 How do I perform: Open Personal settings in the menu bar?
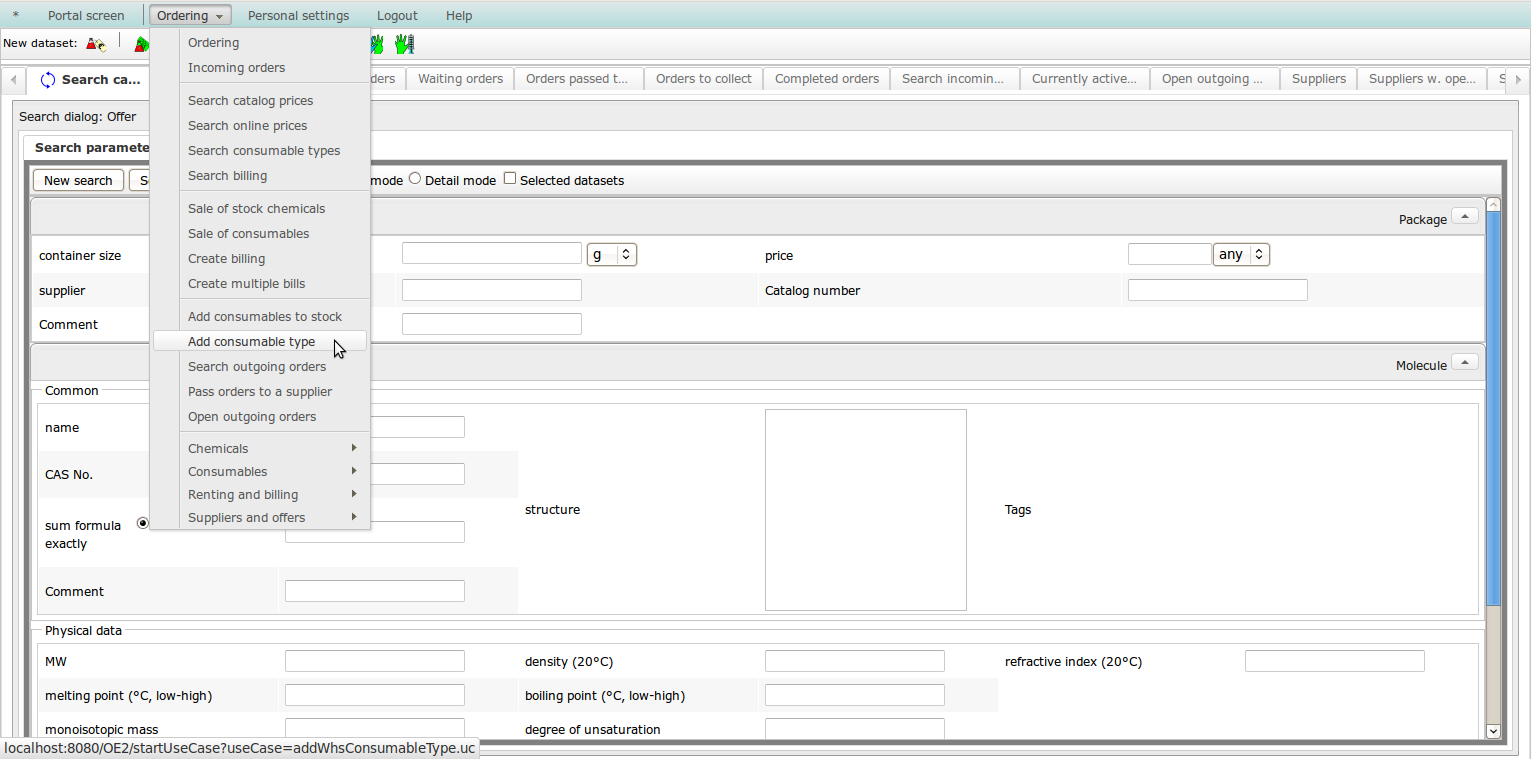click(298, 16)
